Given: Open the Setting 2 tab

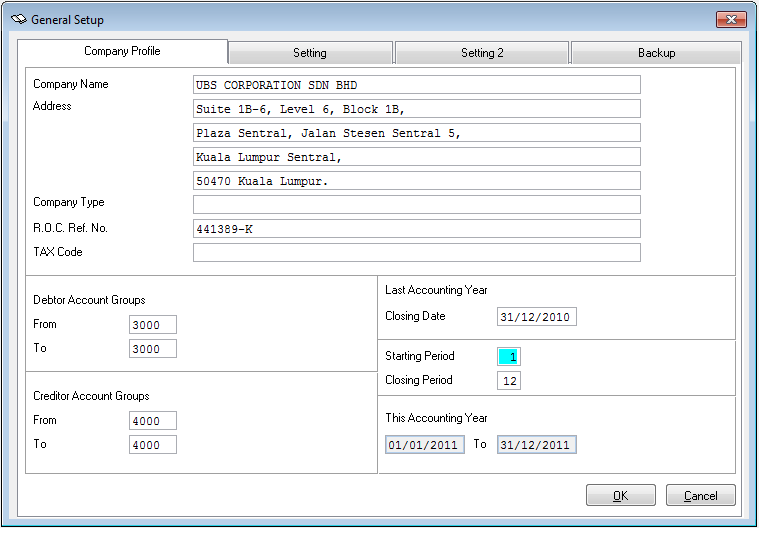Looking at the screenshot, I should click(x=482, y=53).
